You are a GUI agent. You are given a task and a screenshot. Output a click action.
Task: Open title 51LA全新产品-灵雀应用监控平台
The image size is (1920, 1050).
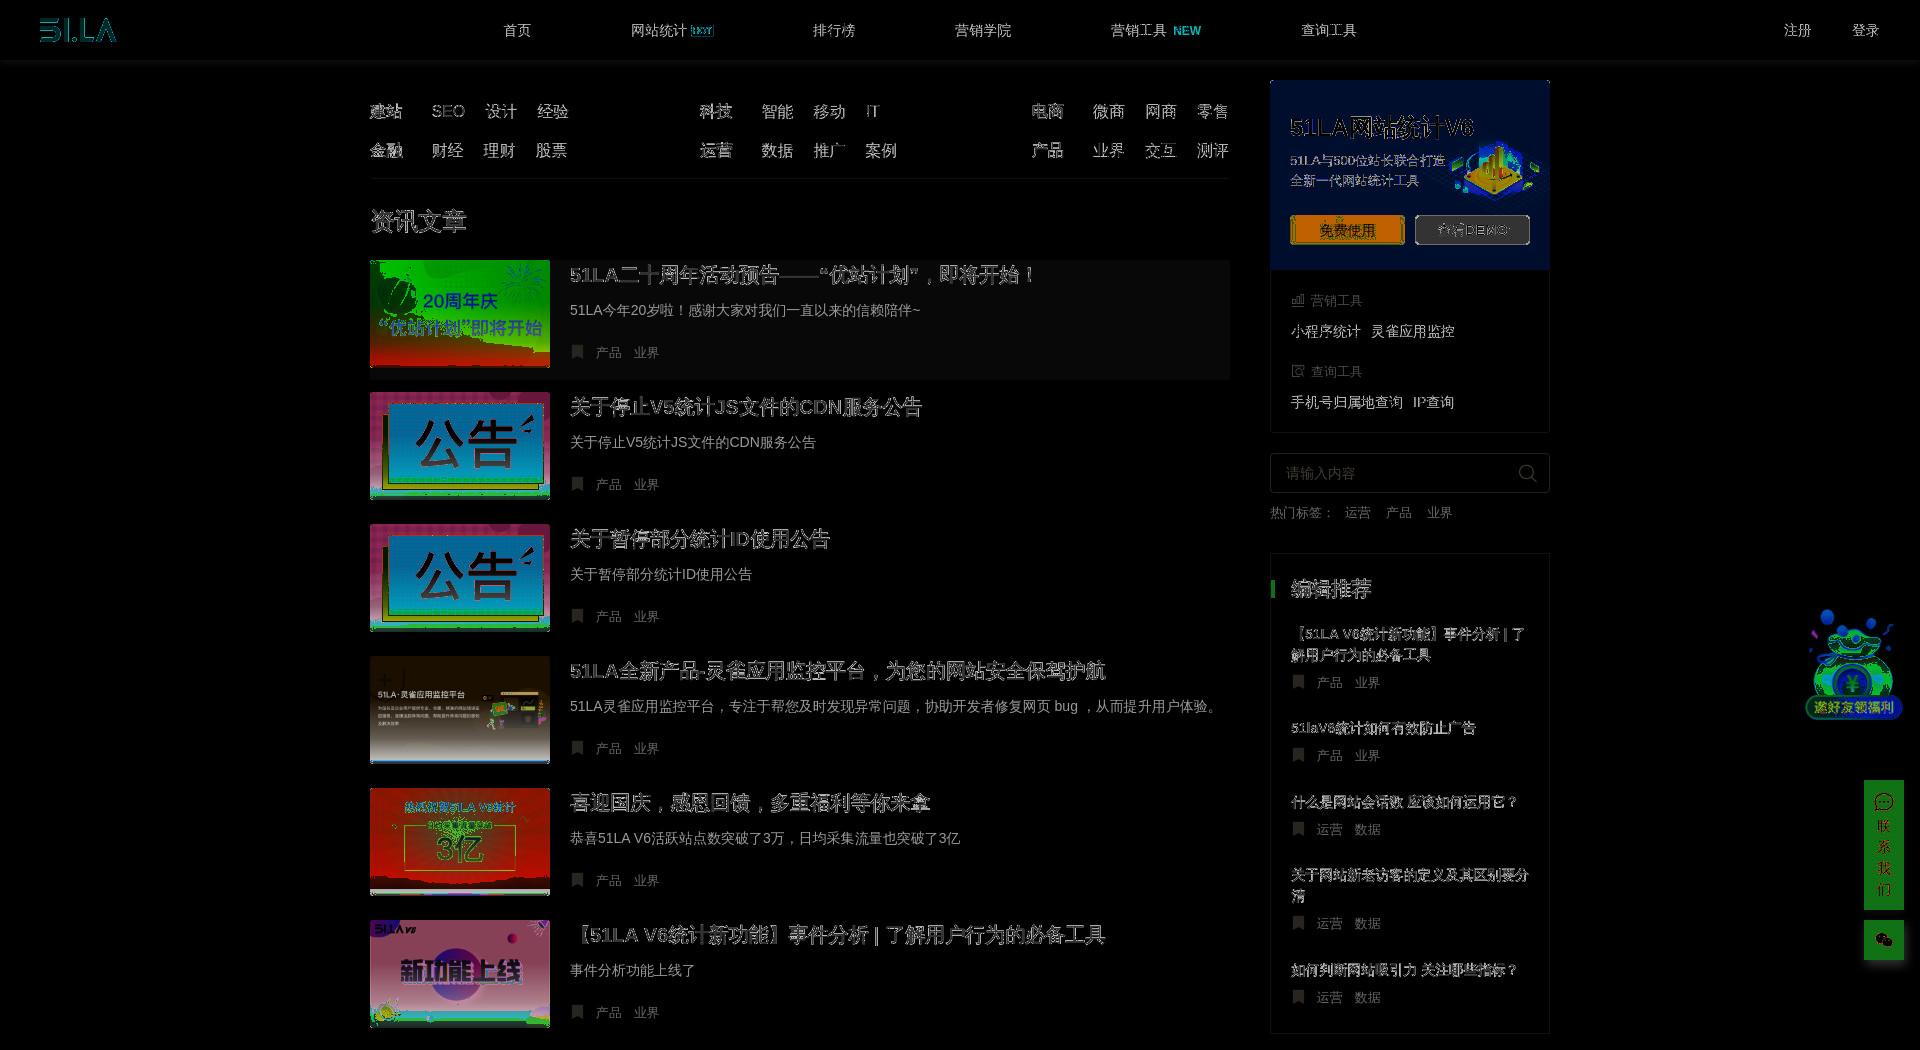point(838,671)
